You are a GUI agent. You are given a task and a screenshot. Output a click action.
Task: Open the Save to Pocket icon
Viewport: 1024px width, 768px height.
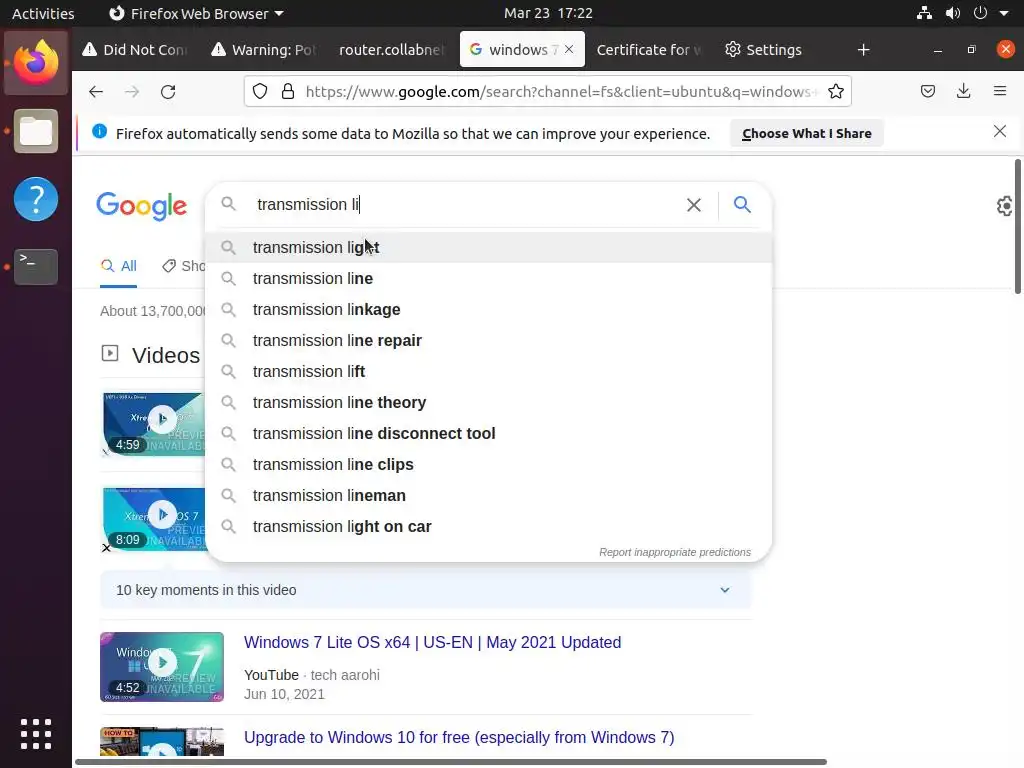tap(927, 91)
